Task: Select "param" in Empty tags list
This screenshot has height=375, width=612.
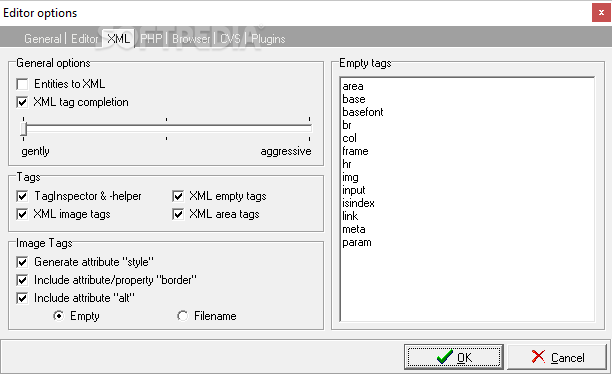Action: point(357,242)
